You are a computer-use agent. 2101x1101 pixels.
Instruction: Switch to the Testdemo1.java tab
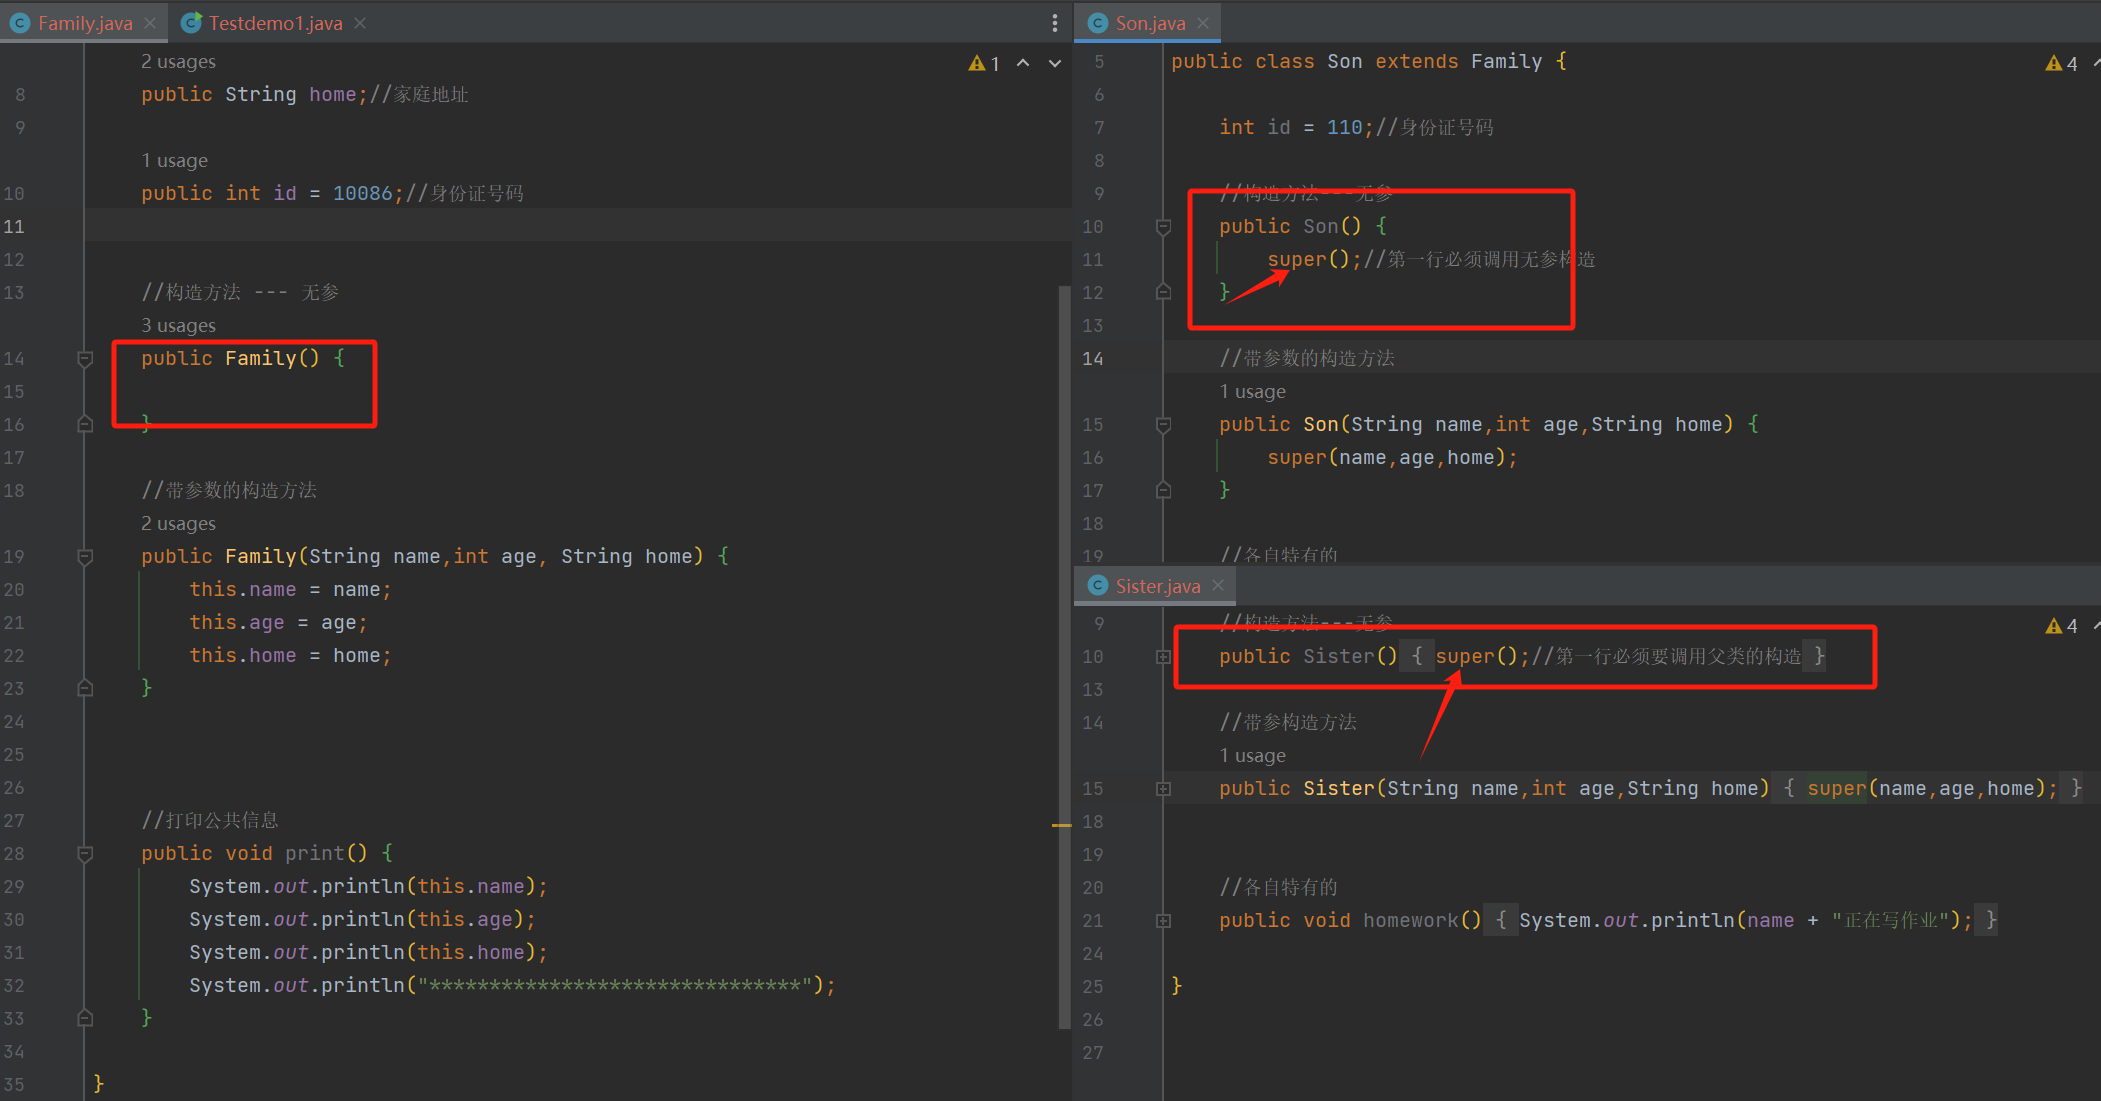click(275, 23)
